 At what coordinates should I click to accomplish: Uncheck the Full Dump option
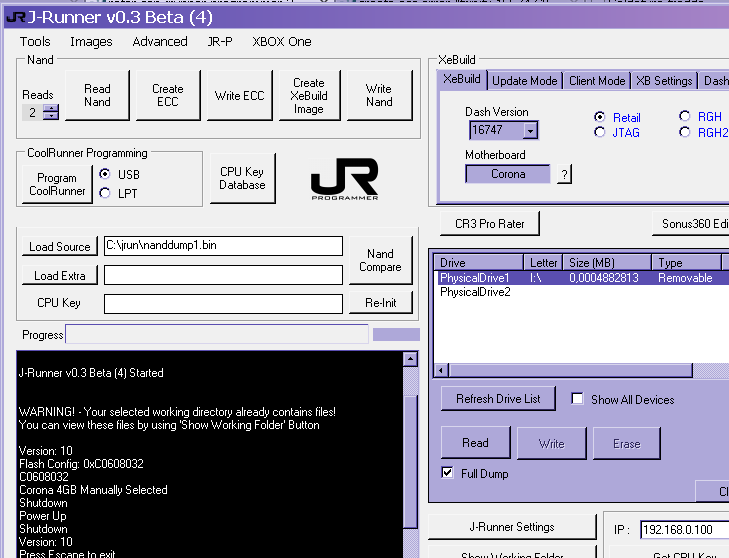tap(447, 473)
